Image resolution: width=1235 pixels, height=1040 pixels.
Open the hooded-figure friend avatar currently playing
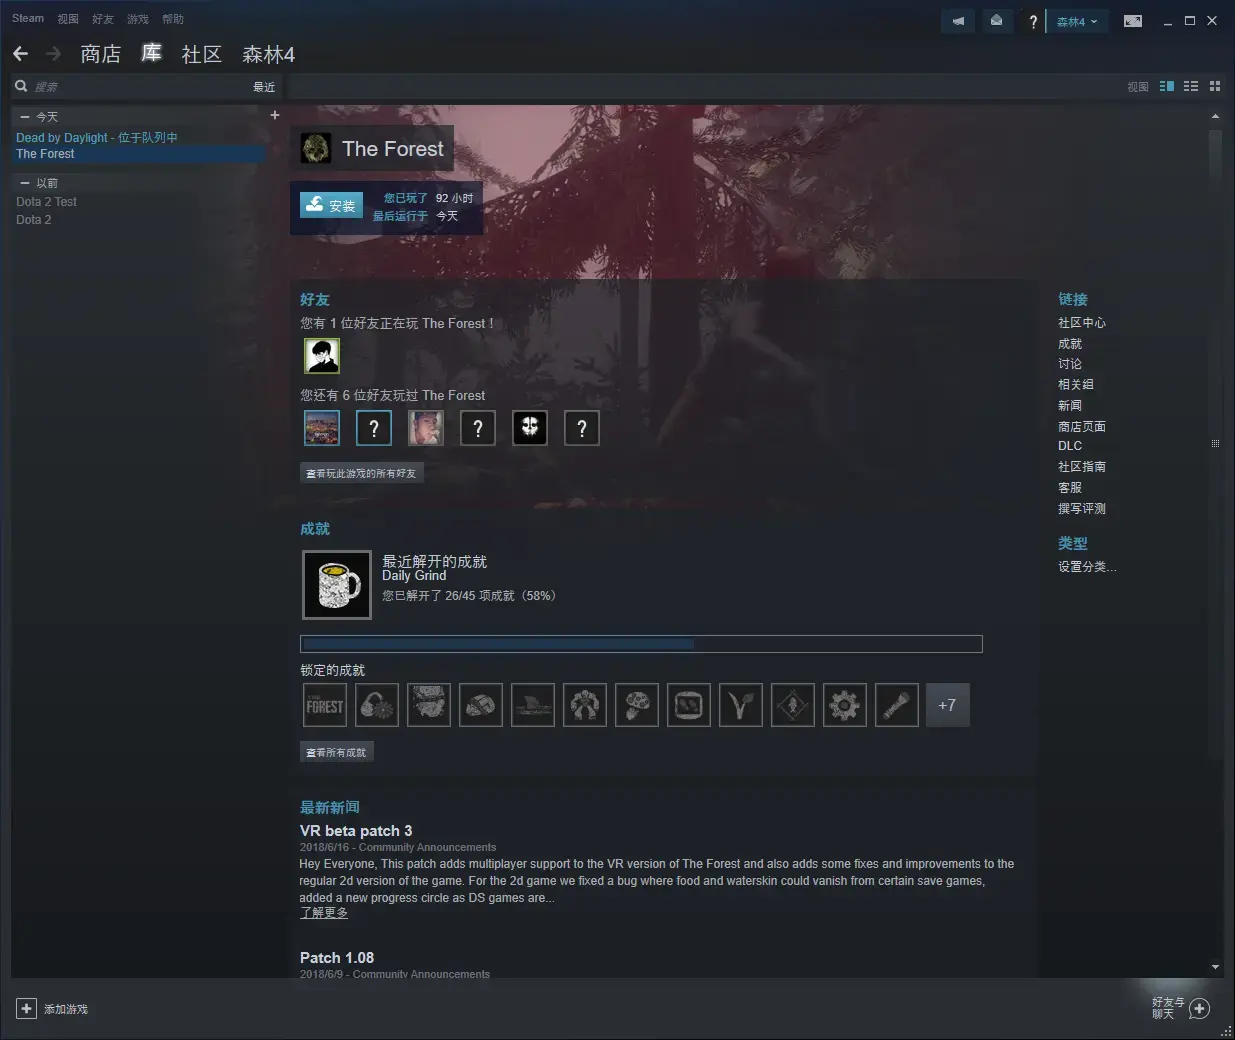tap(322, 355)
